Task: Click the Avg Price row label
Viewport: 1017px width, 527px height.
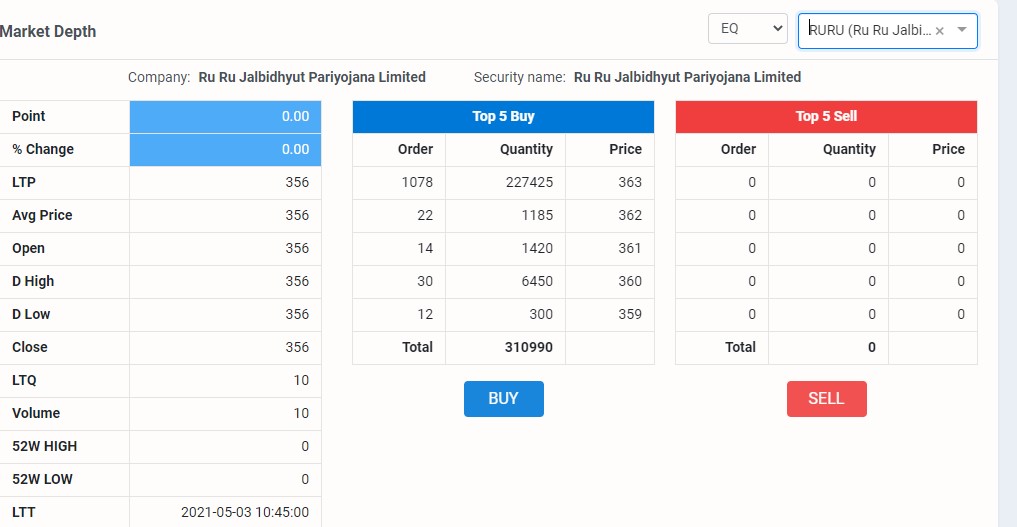Action: 42,216
